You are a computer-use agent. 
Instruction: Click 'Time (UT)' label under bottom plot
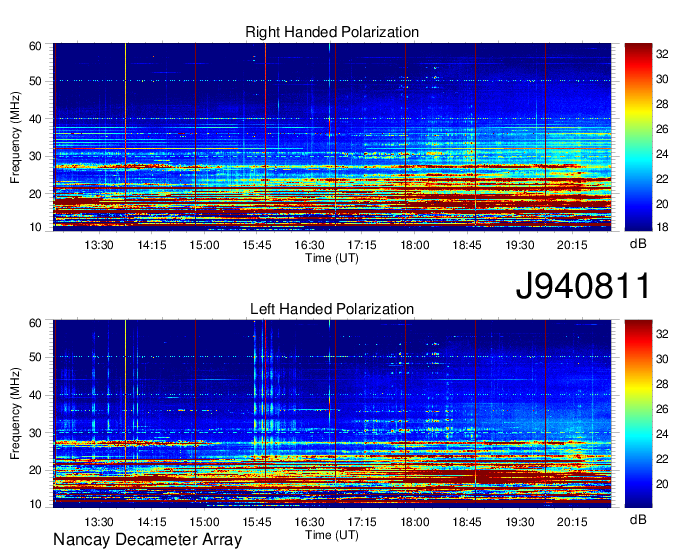tap(332, 535)
